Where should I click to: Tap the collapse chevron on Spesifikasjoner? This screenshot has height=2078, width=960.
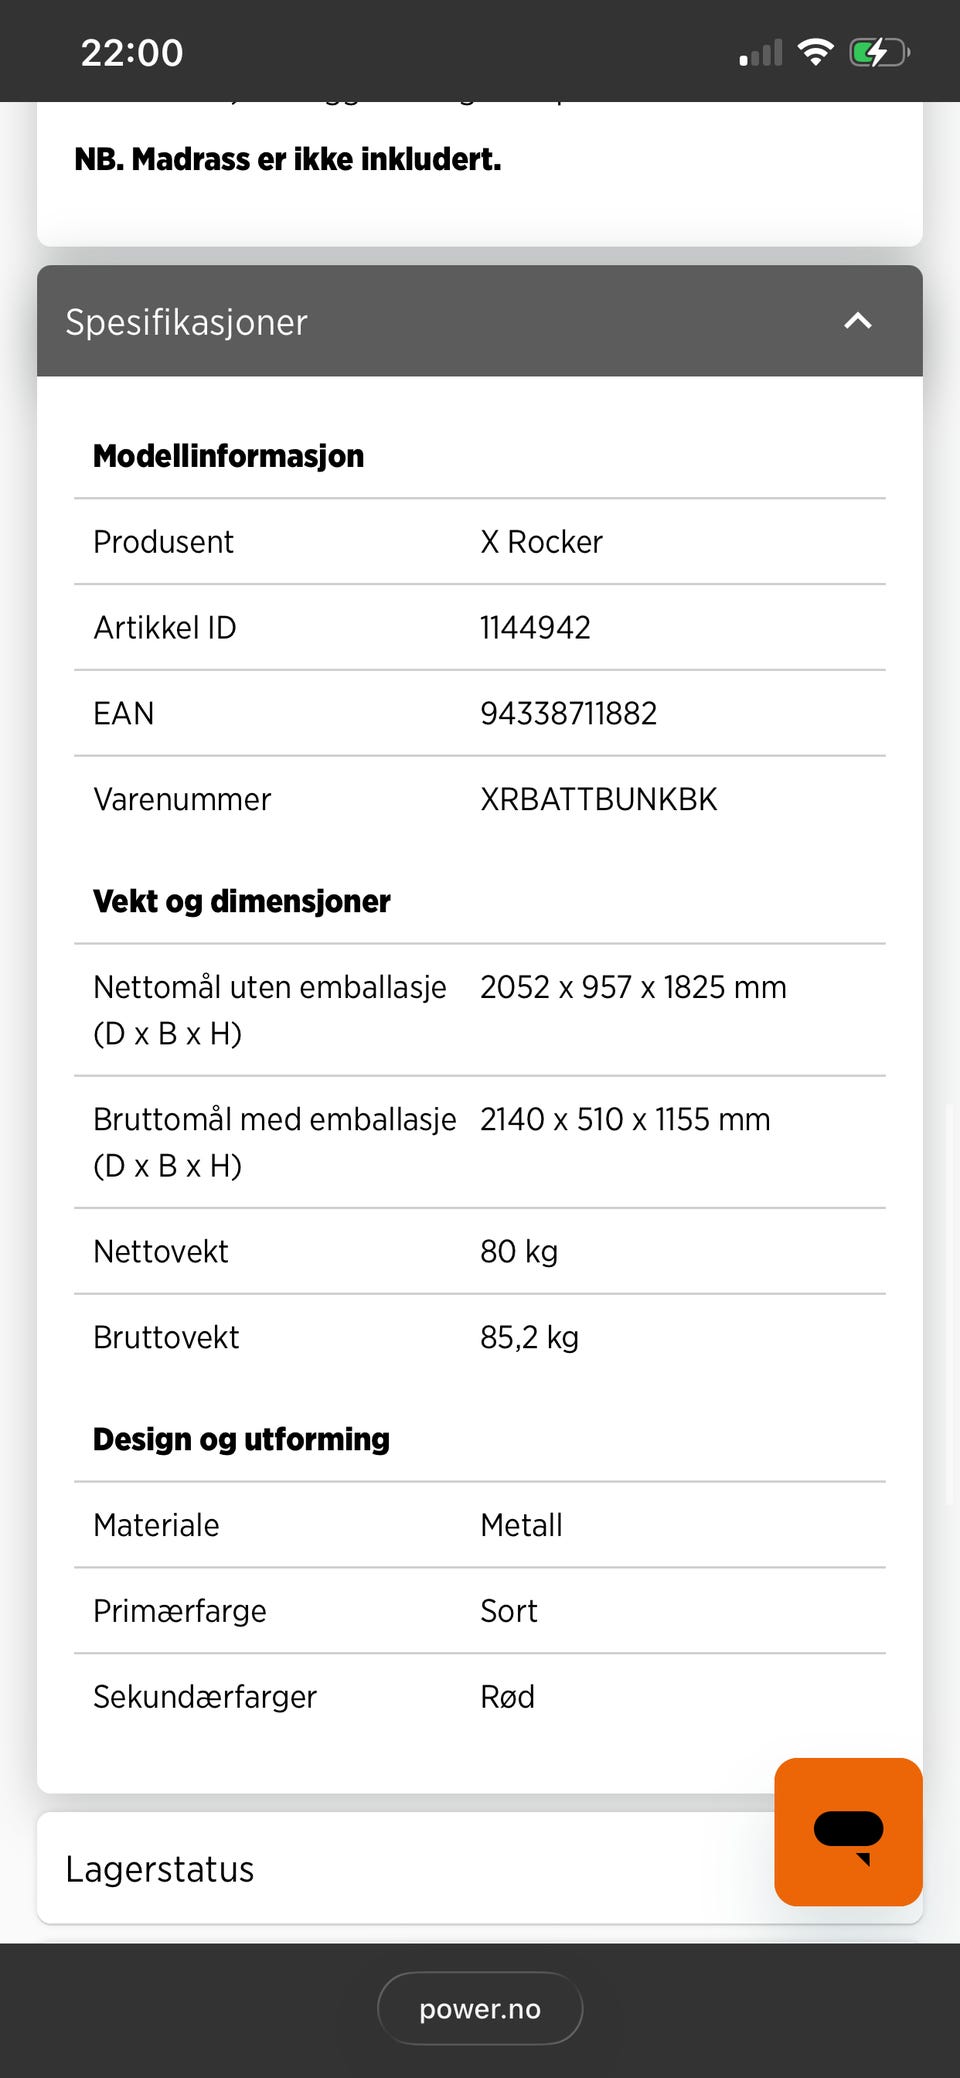point(857,322)
